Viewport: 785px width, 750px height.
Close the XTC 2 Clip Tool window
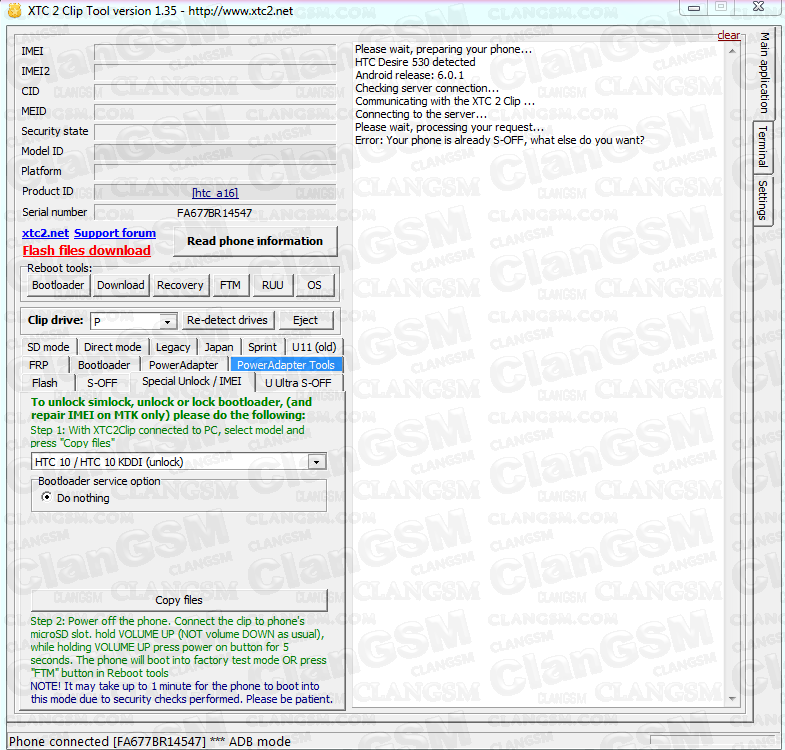pyautogui.click(x=758, y=7)
